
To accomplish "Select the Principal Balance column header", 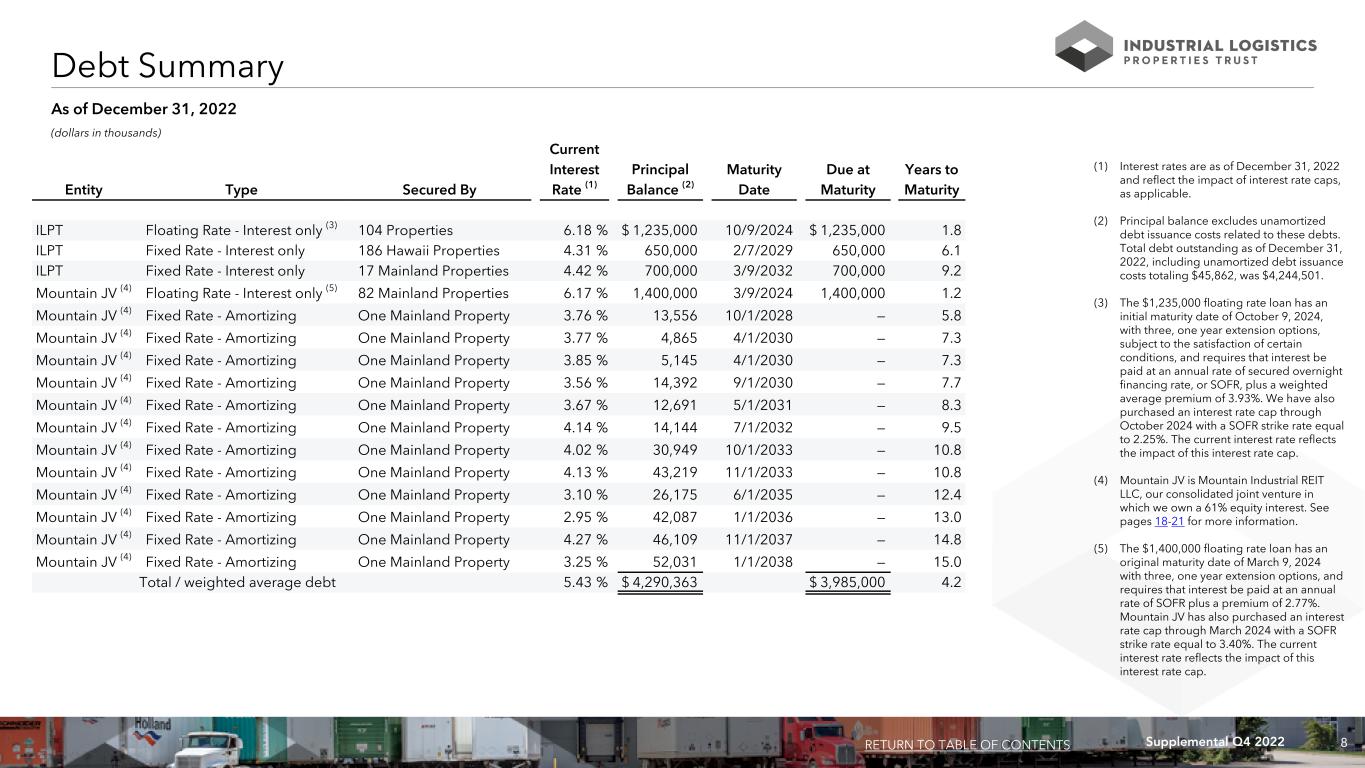I will [x=660, y=180].
